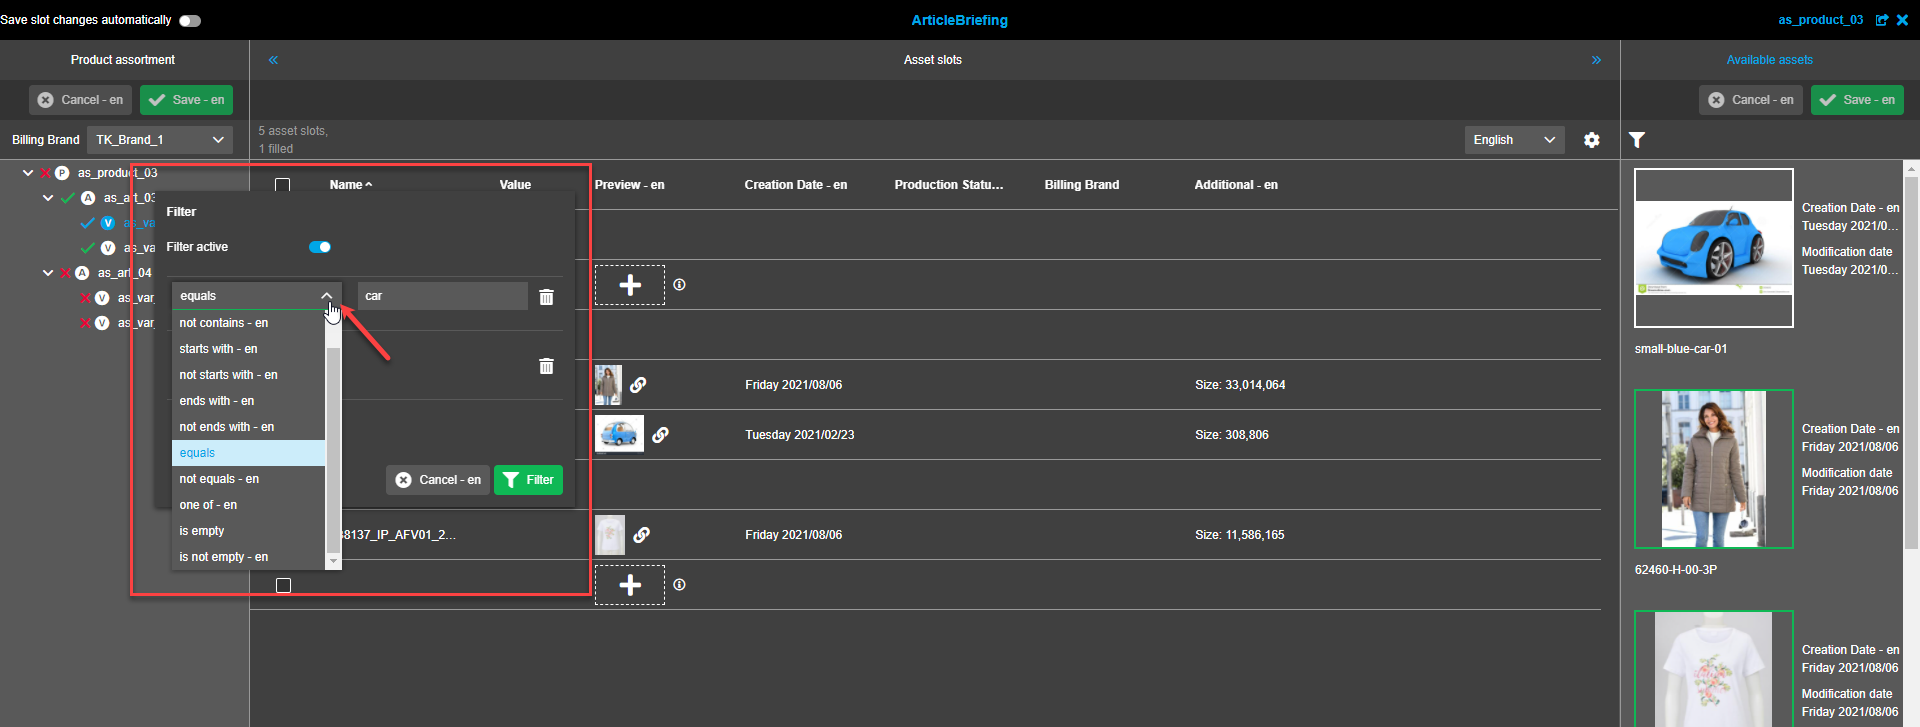Select as_product_03 tree item
Viewport: 1920px width, 727px height.
point(117,173)
